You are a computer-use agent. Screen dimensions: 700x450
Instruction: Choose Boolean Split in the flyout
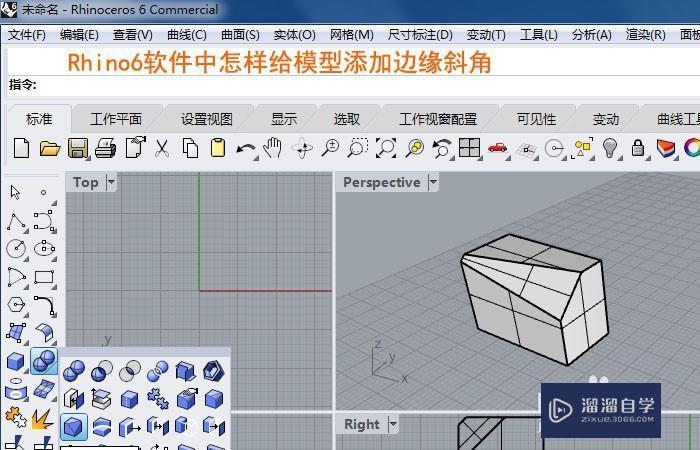pyautogui.click(x=158, y=371)
